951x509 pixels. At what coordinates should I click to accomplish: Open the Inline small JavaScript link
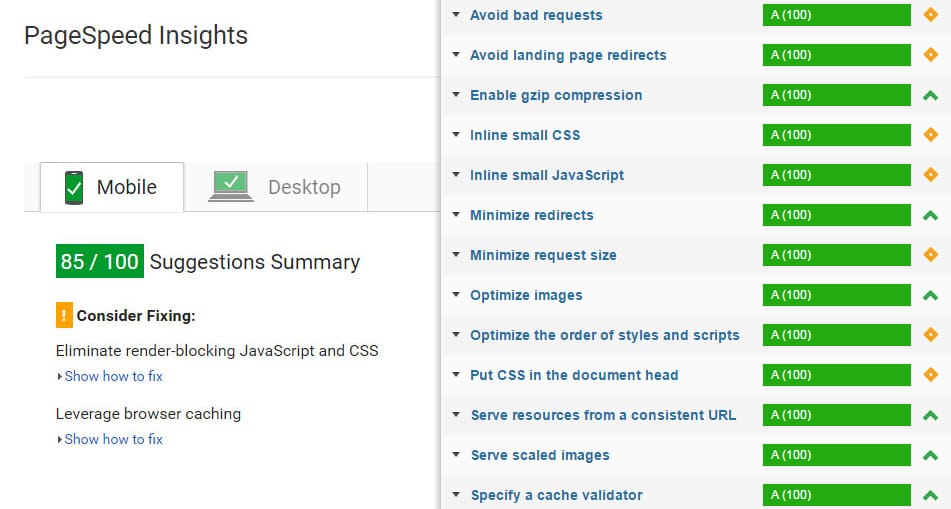[x=547, y=175]
